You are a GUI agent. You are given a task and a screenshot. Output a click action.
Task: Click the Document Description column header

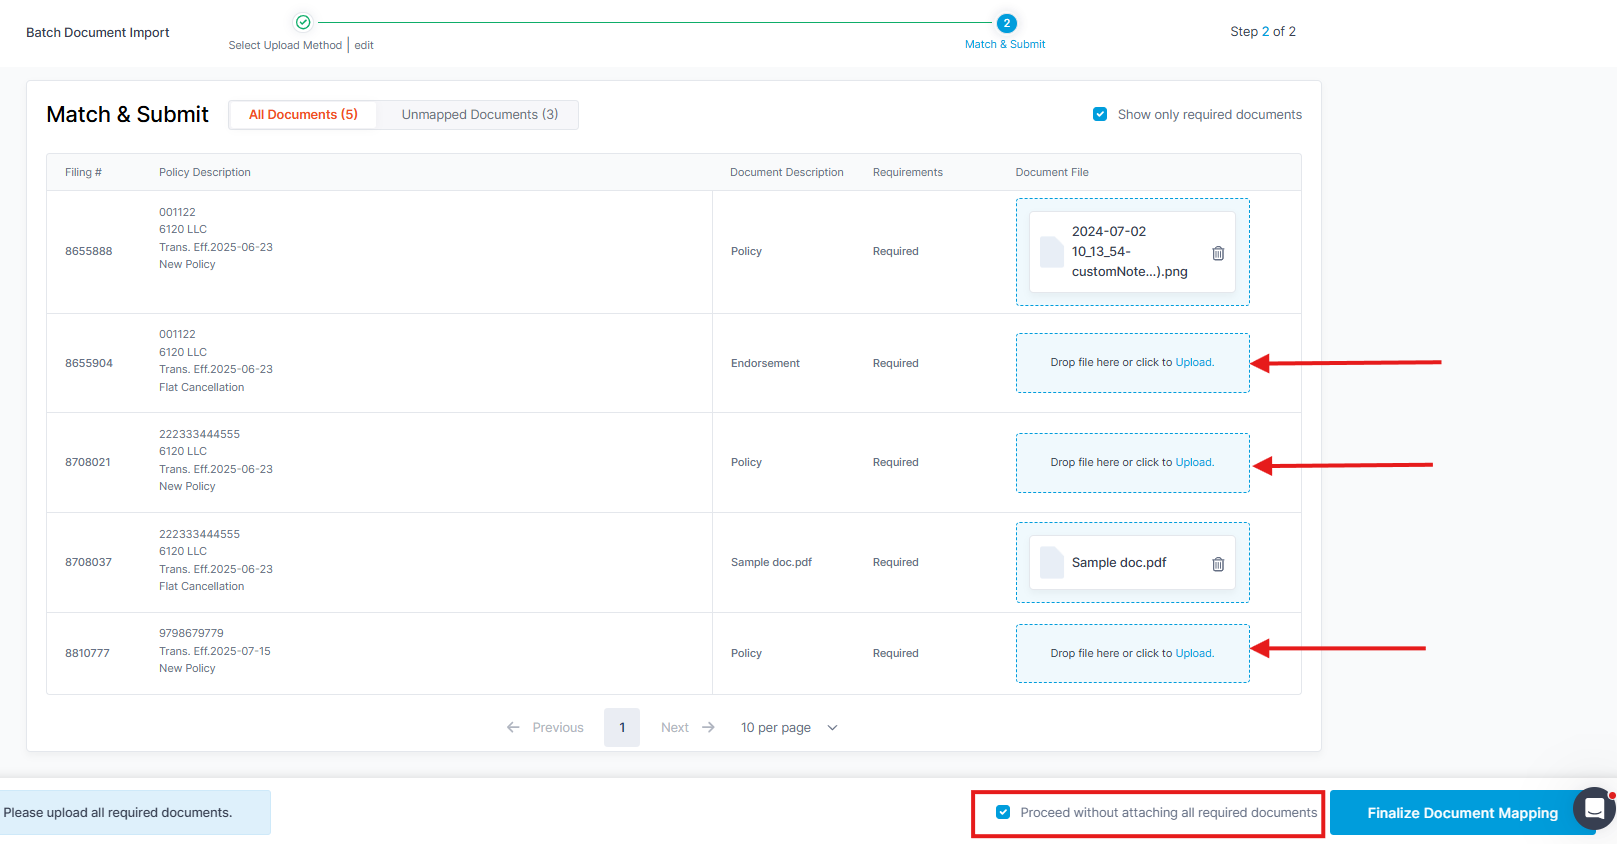pyautogui.click(x=787, y=172)
